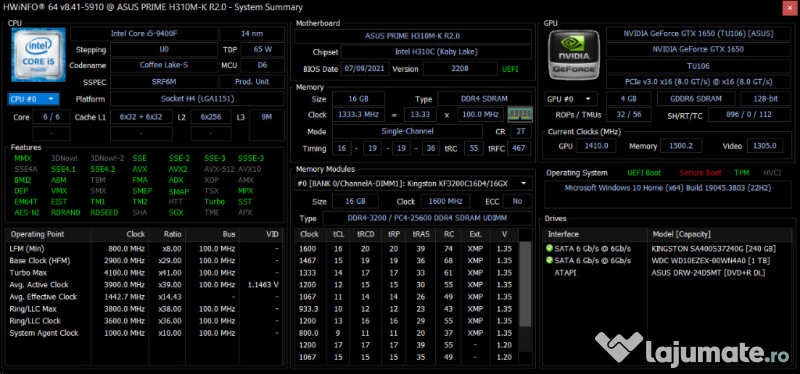The image size is (800, 374).
Task: Expand the memory module selector Kingston KF3200C16D4/16GX
Action: [413, 183]
